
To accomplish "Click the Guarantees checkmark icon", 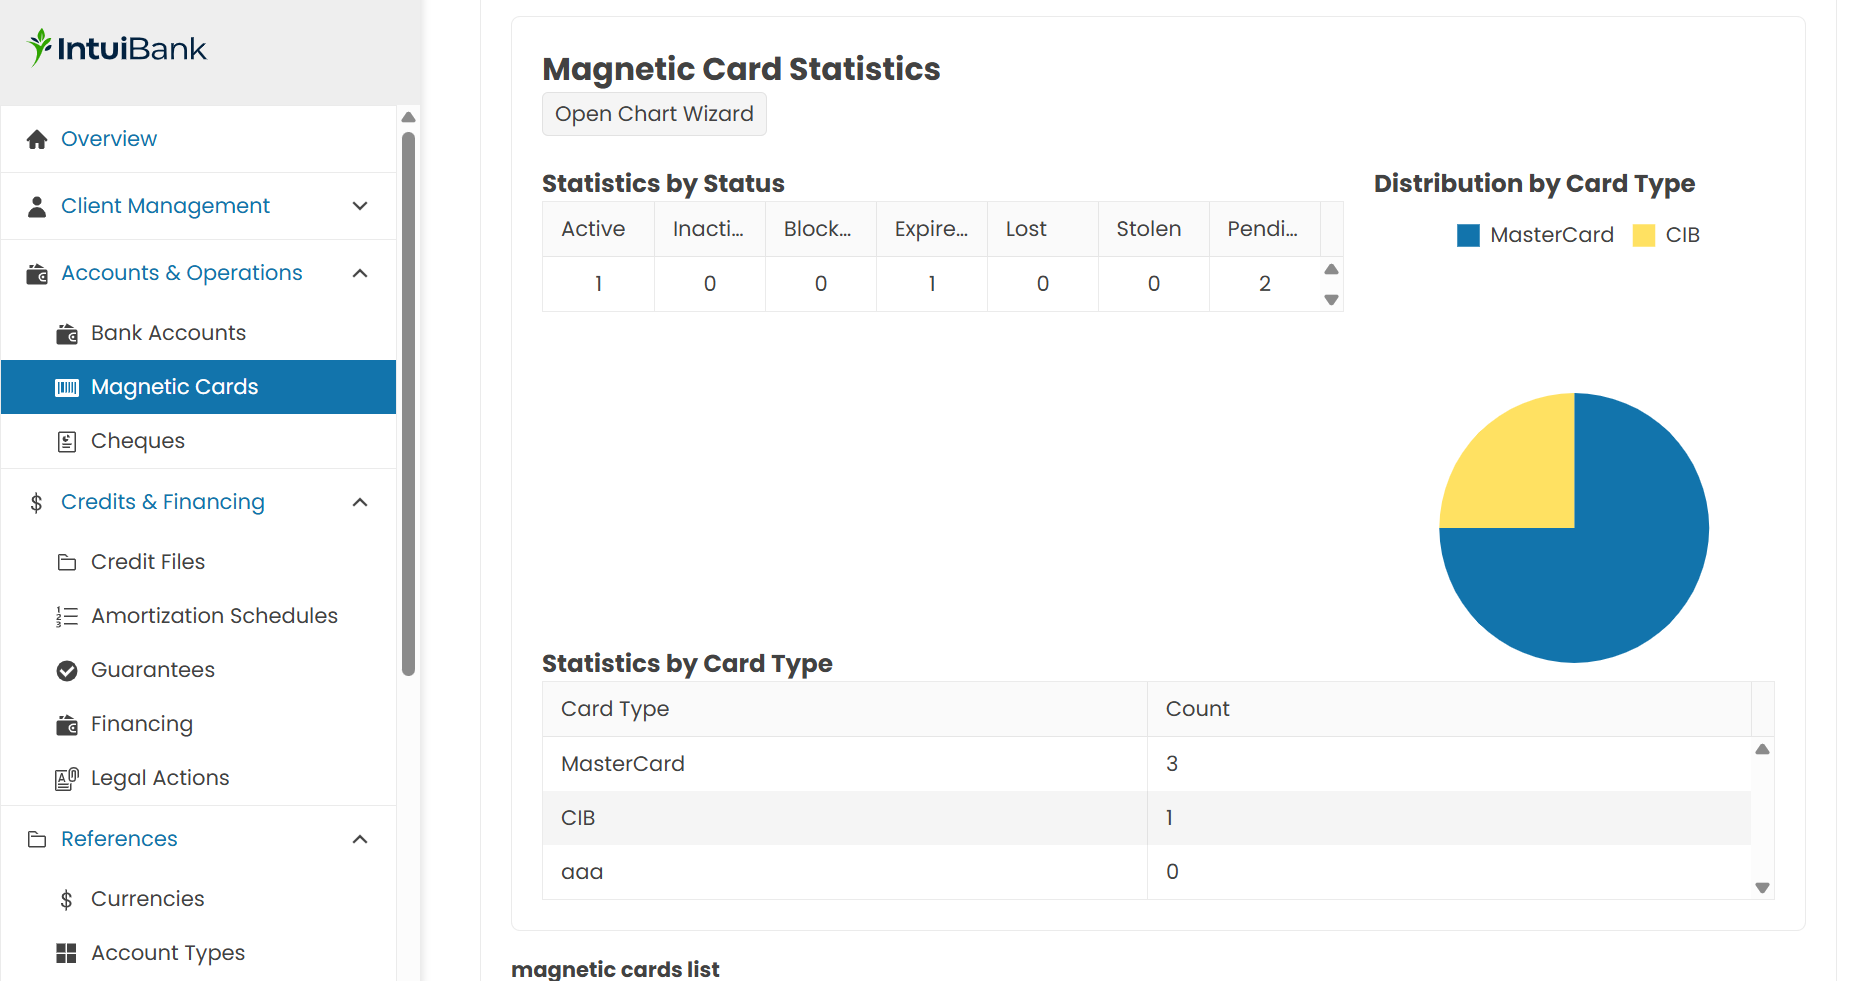I will click(67, 670).
